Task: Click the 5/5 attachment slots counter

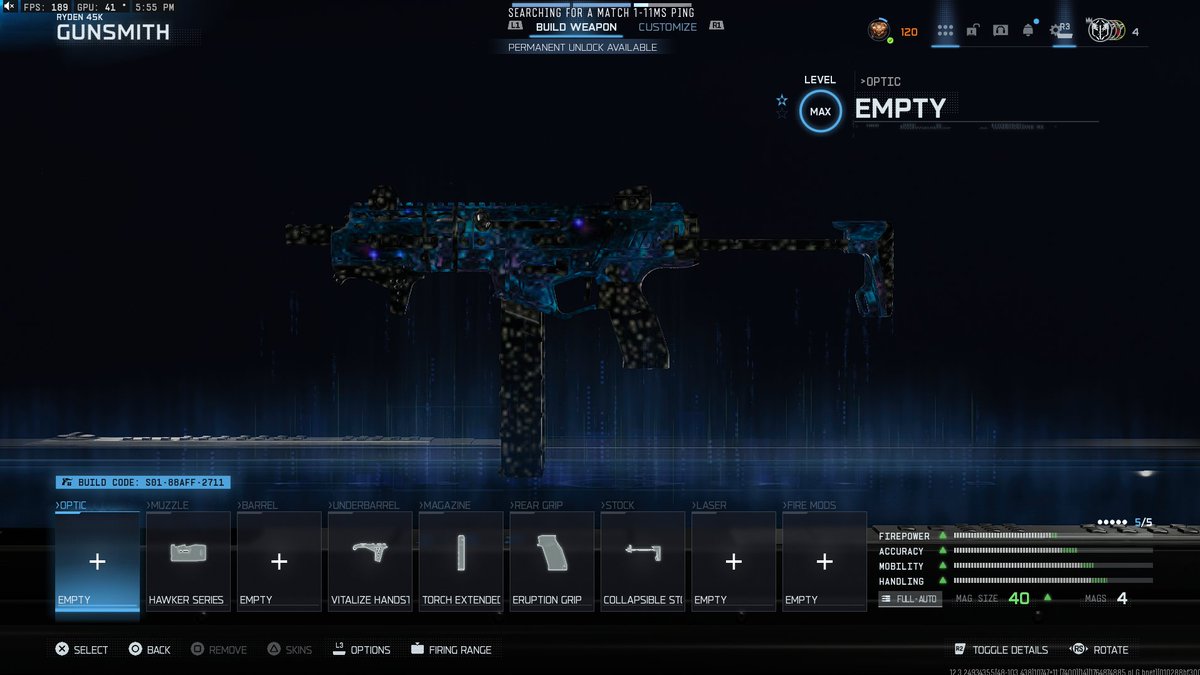Action: coord(1142,522)
